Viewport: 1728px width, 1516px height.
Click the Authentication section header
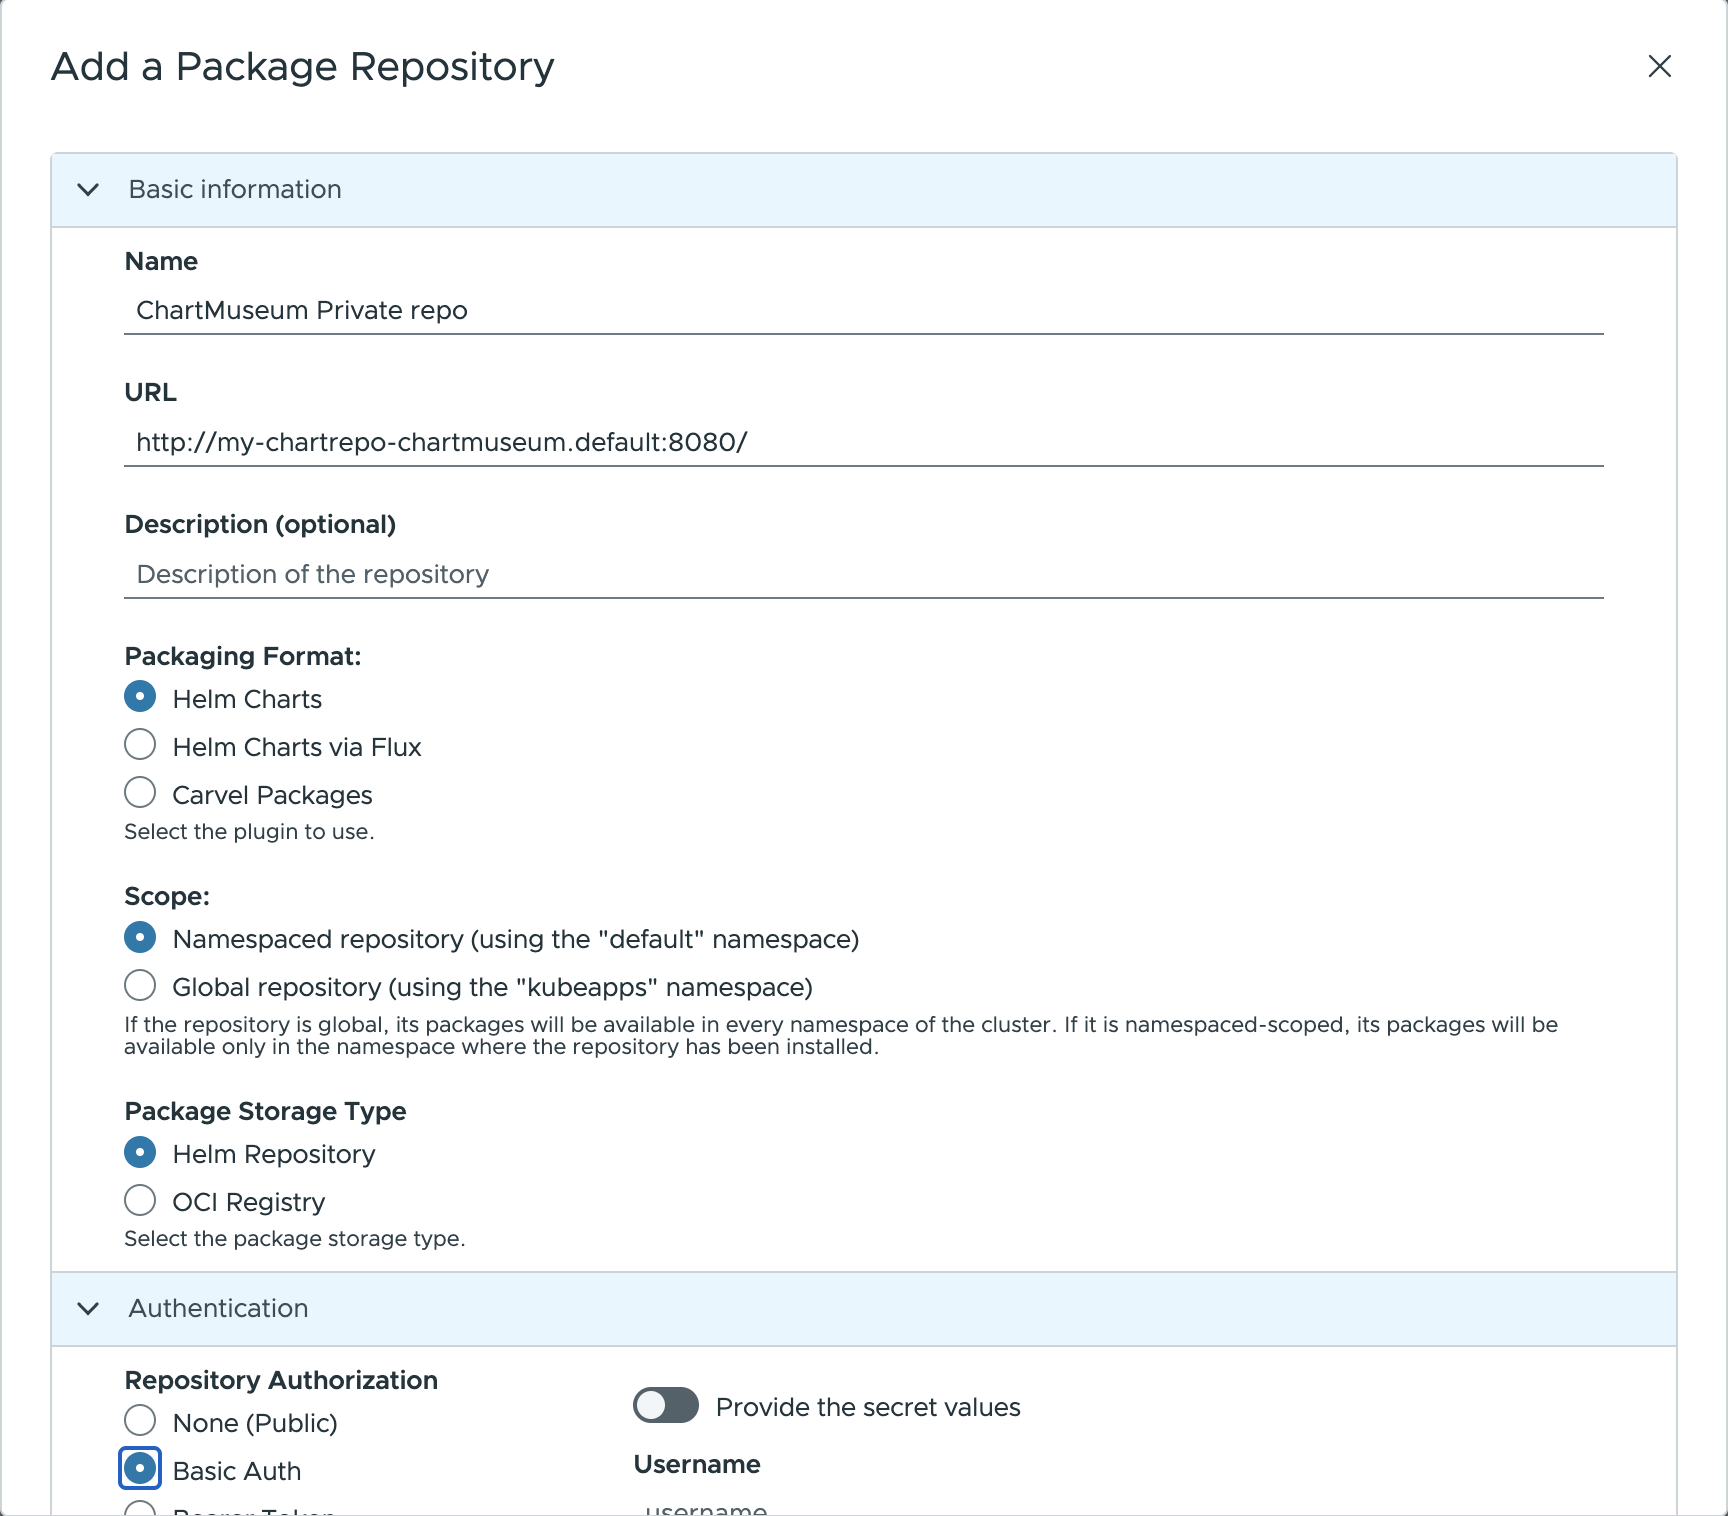coord(218,1310)
